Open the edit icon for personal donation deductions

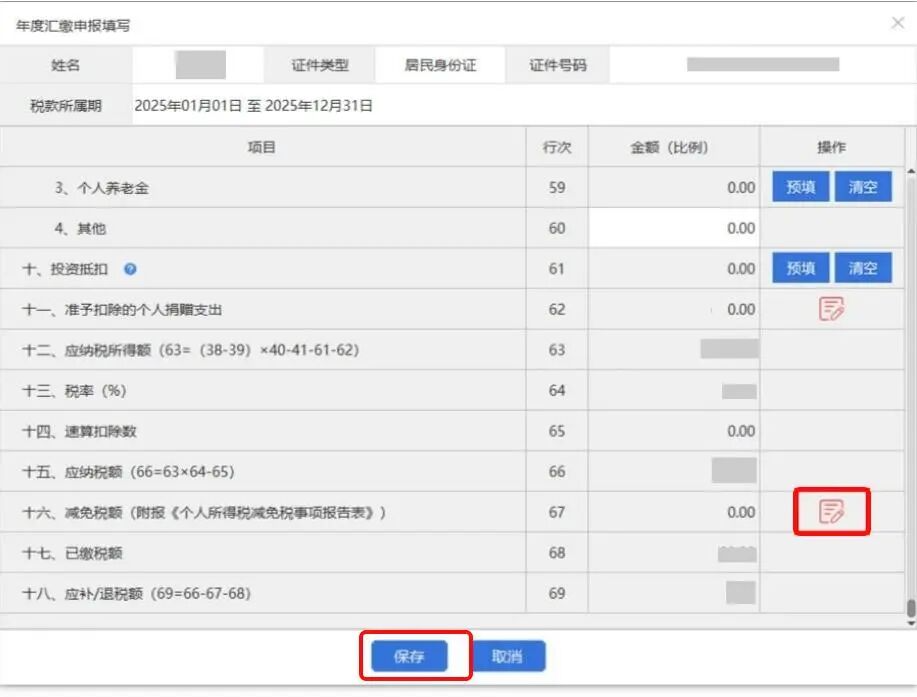tap(831, 309)
